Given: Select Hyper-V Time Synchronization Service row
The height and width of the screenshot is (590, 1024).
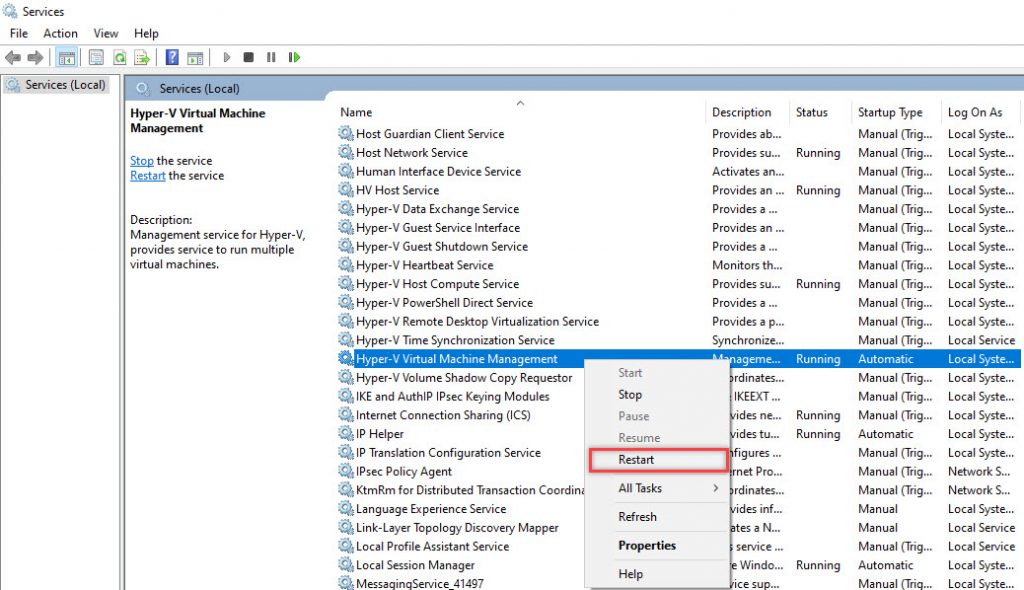Looking at the screenshot, I should (678, 340).
